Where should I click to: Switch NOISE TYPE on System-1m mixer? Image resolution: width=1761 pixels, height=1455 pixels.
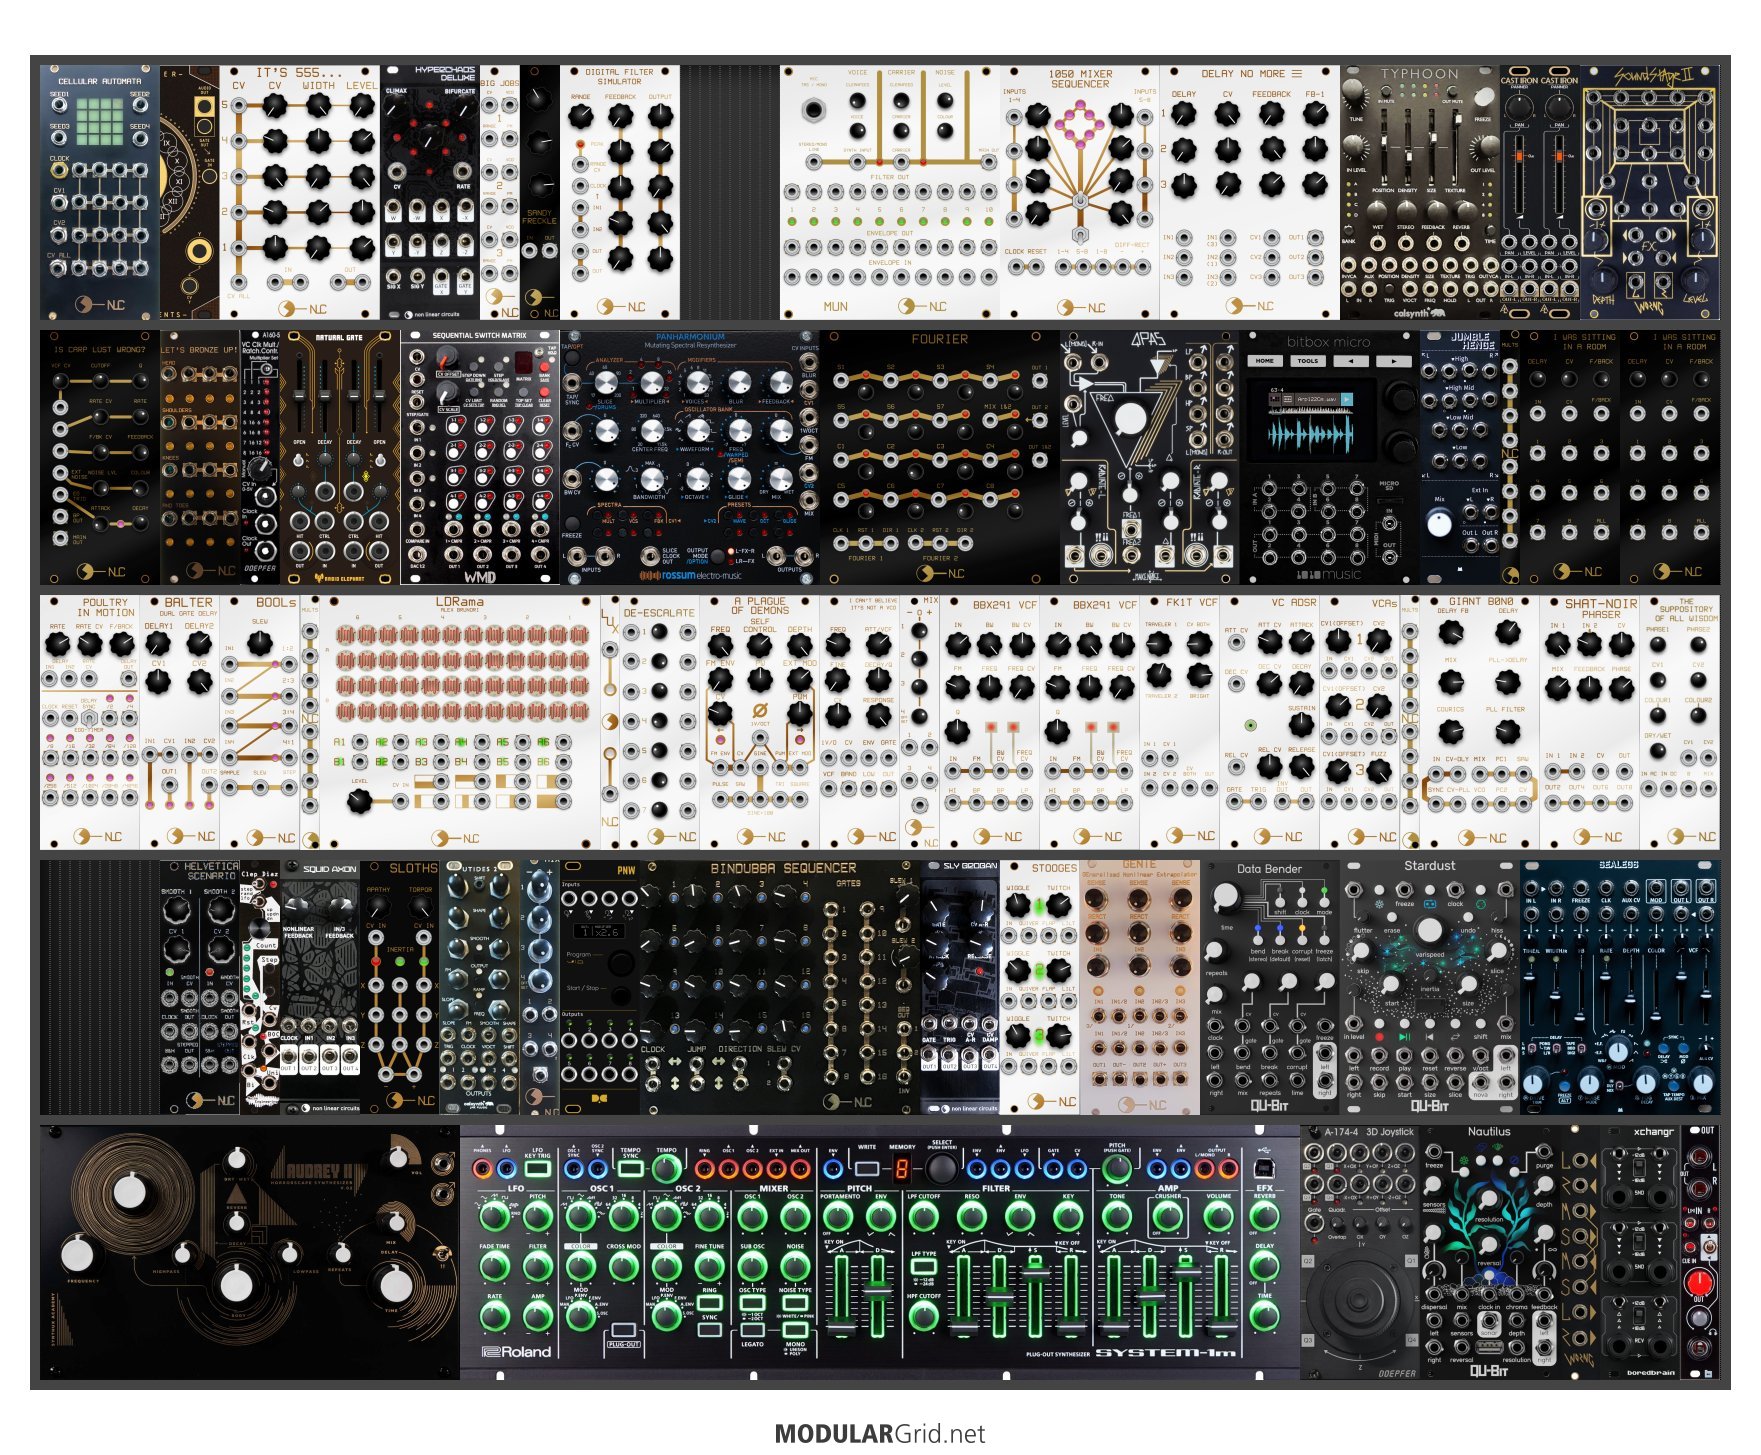coord(795,1303)
